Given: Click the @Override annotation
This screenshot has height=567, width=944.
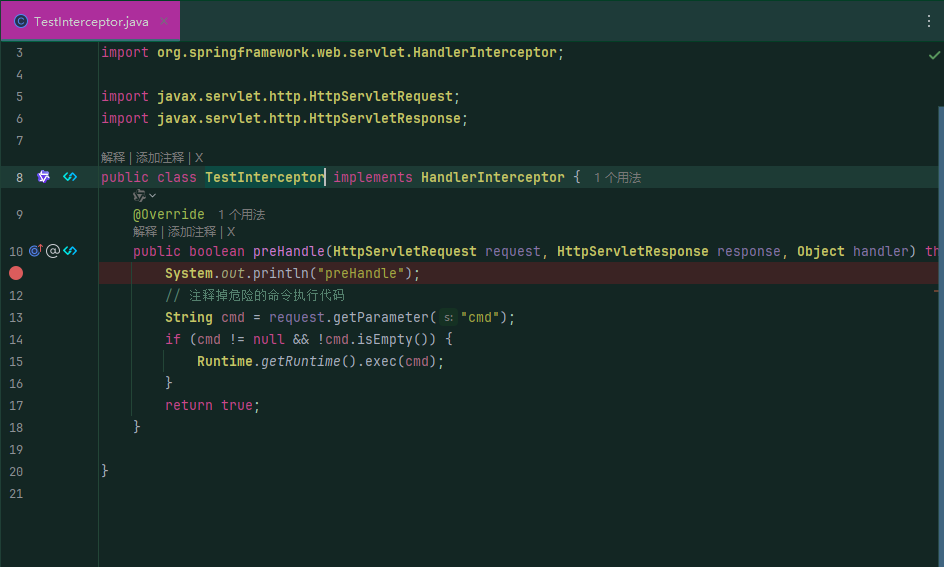Looking at the screenshot, I should [x=169, y=215].
